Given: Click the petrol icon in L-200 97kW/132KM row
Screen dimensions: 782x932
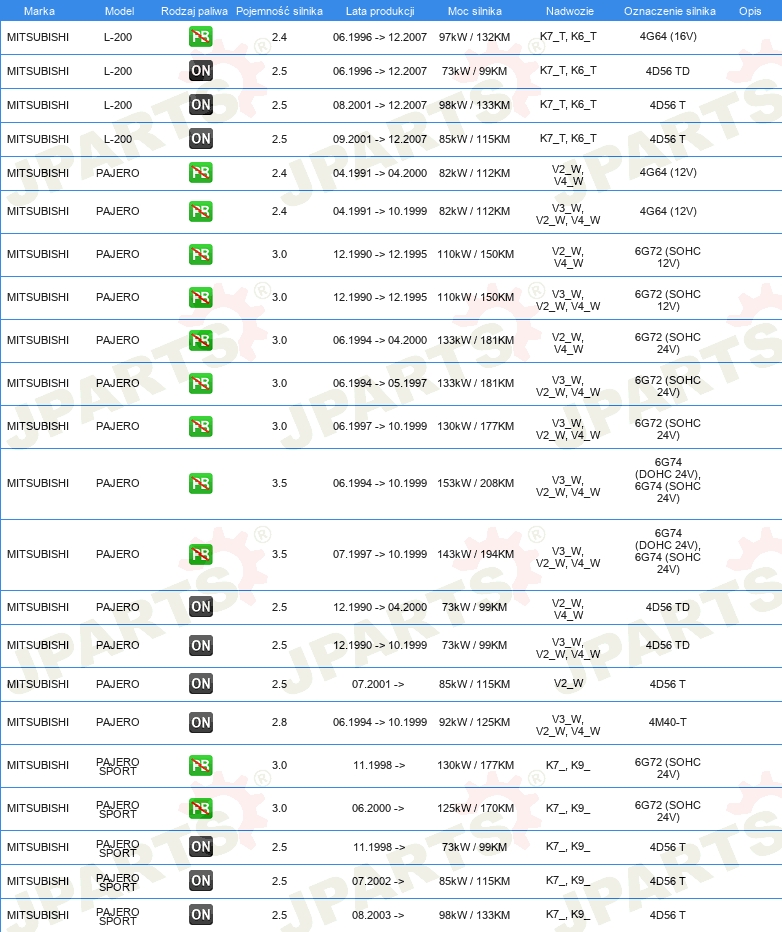Looking at the screenshot, I should (x=201, y=37).
